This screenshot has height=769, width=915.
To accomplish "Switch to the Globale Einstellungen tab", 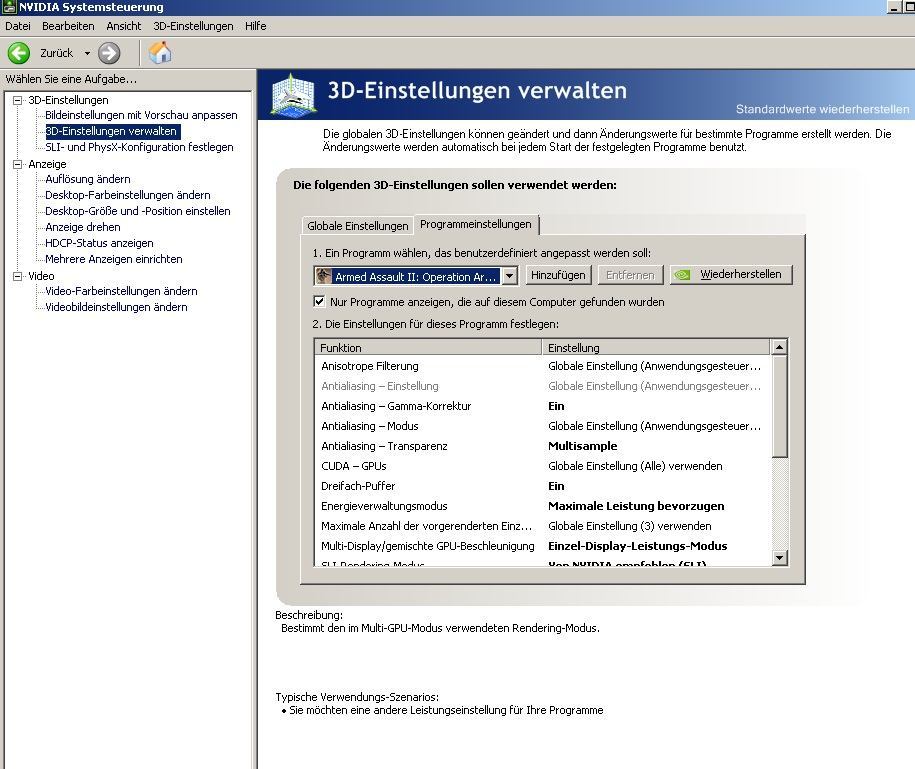I will pos(358,226).
